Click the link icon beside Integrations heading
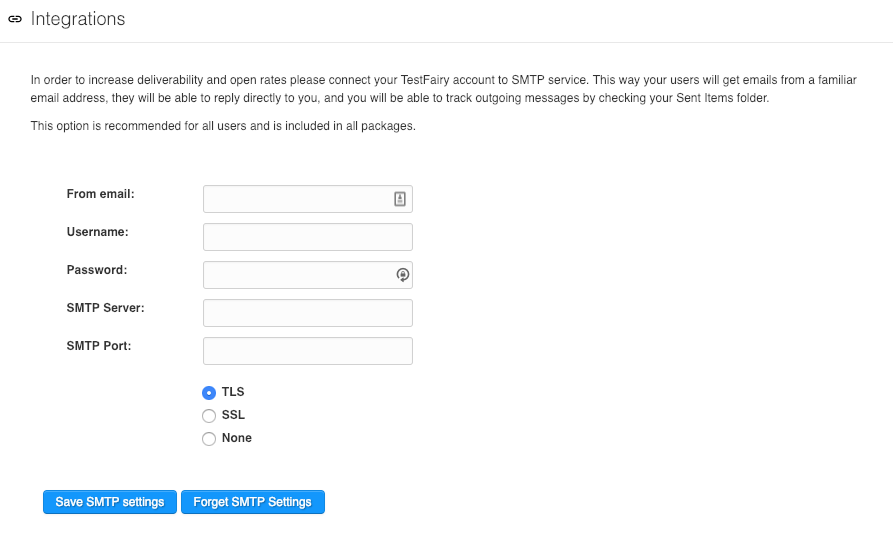893x548 pixels. click(x=14, y=19)
